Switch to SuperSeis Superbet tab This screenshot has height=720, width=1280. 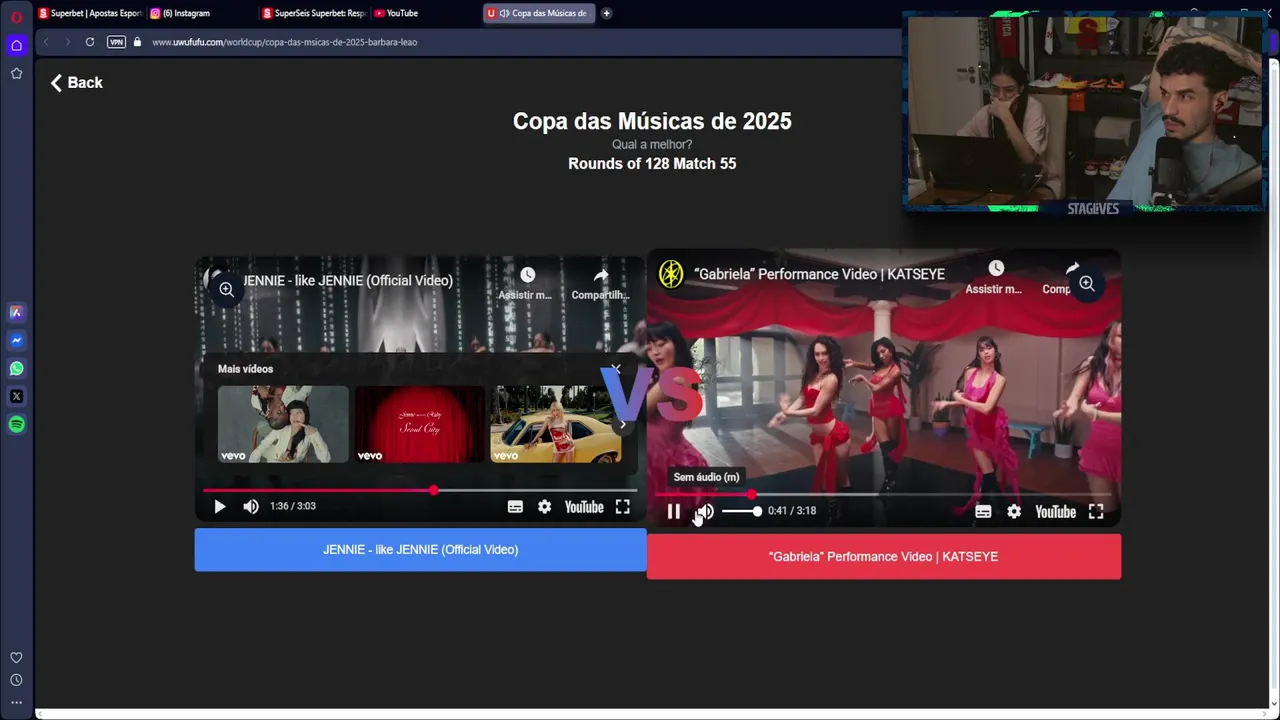[314, 13]
